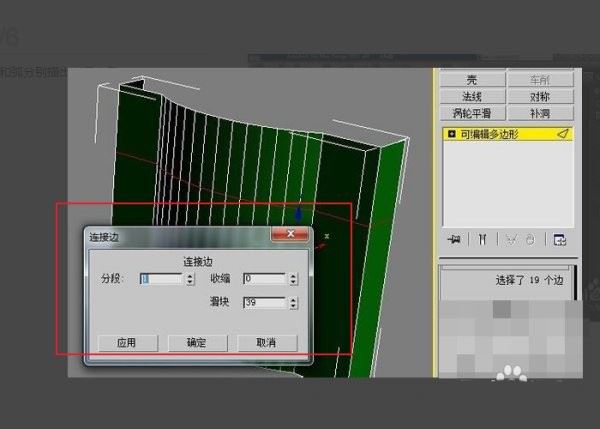Click the 对称 symmetry modifier button
Viewport: 600px width, 429px height.
[539, 97]
